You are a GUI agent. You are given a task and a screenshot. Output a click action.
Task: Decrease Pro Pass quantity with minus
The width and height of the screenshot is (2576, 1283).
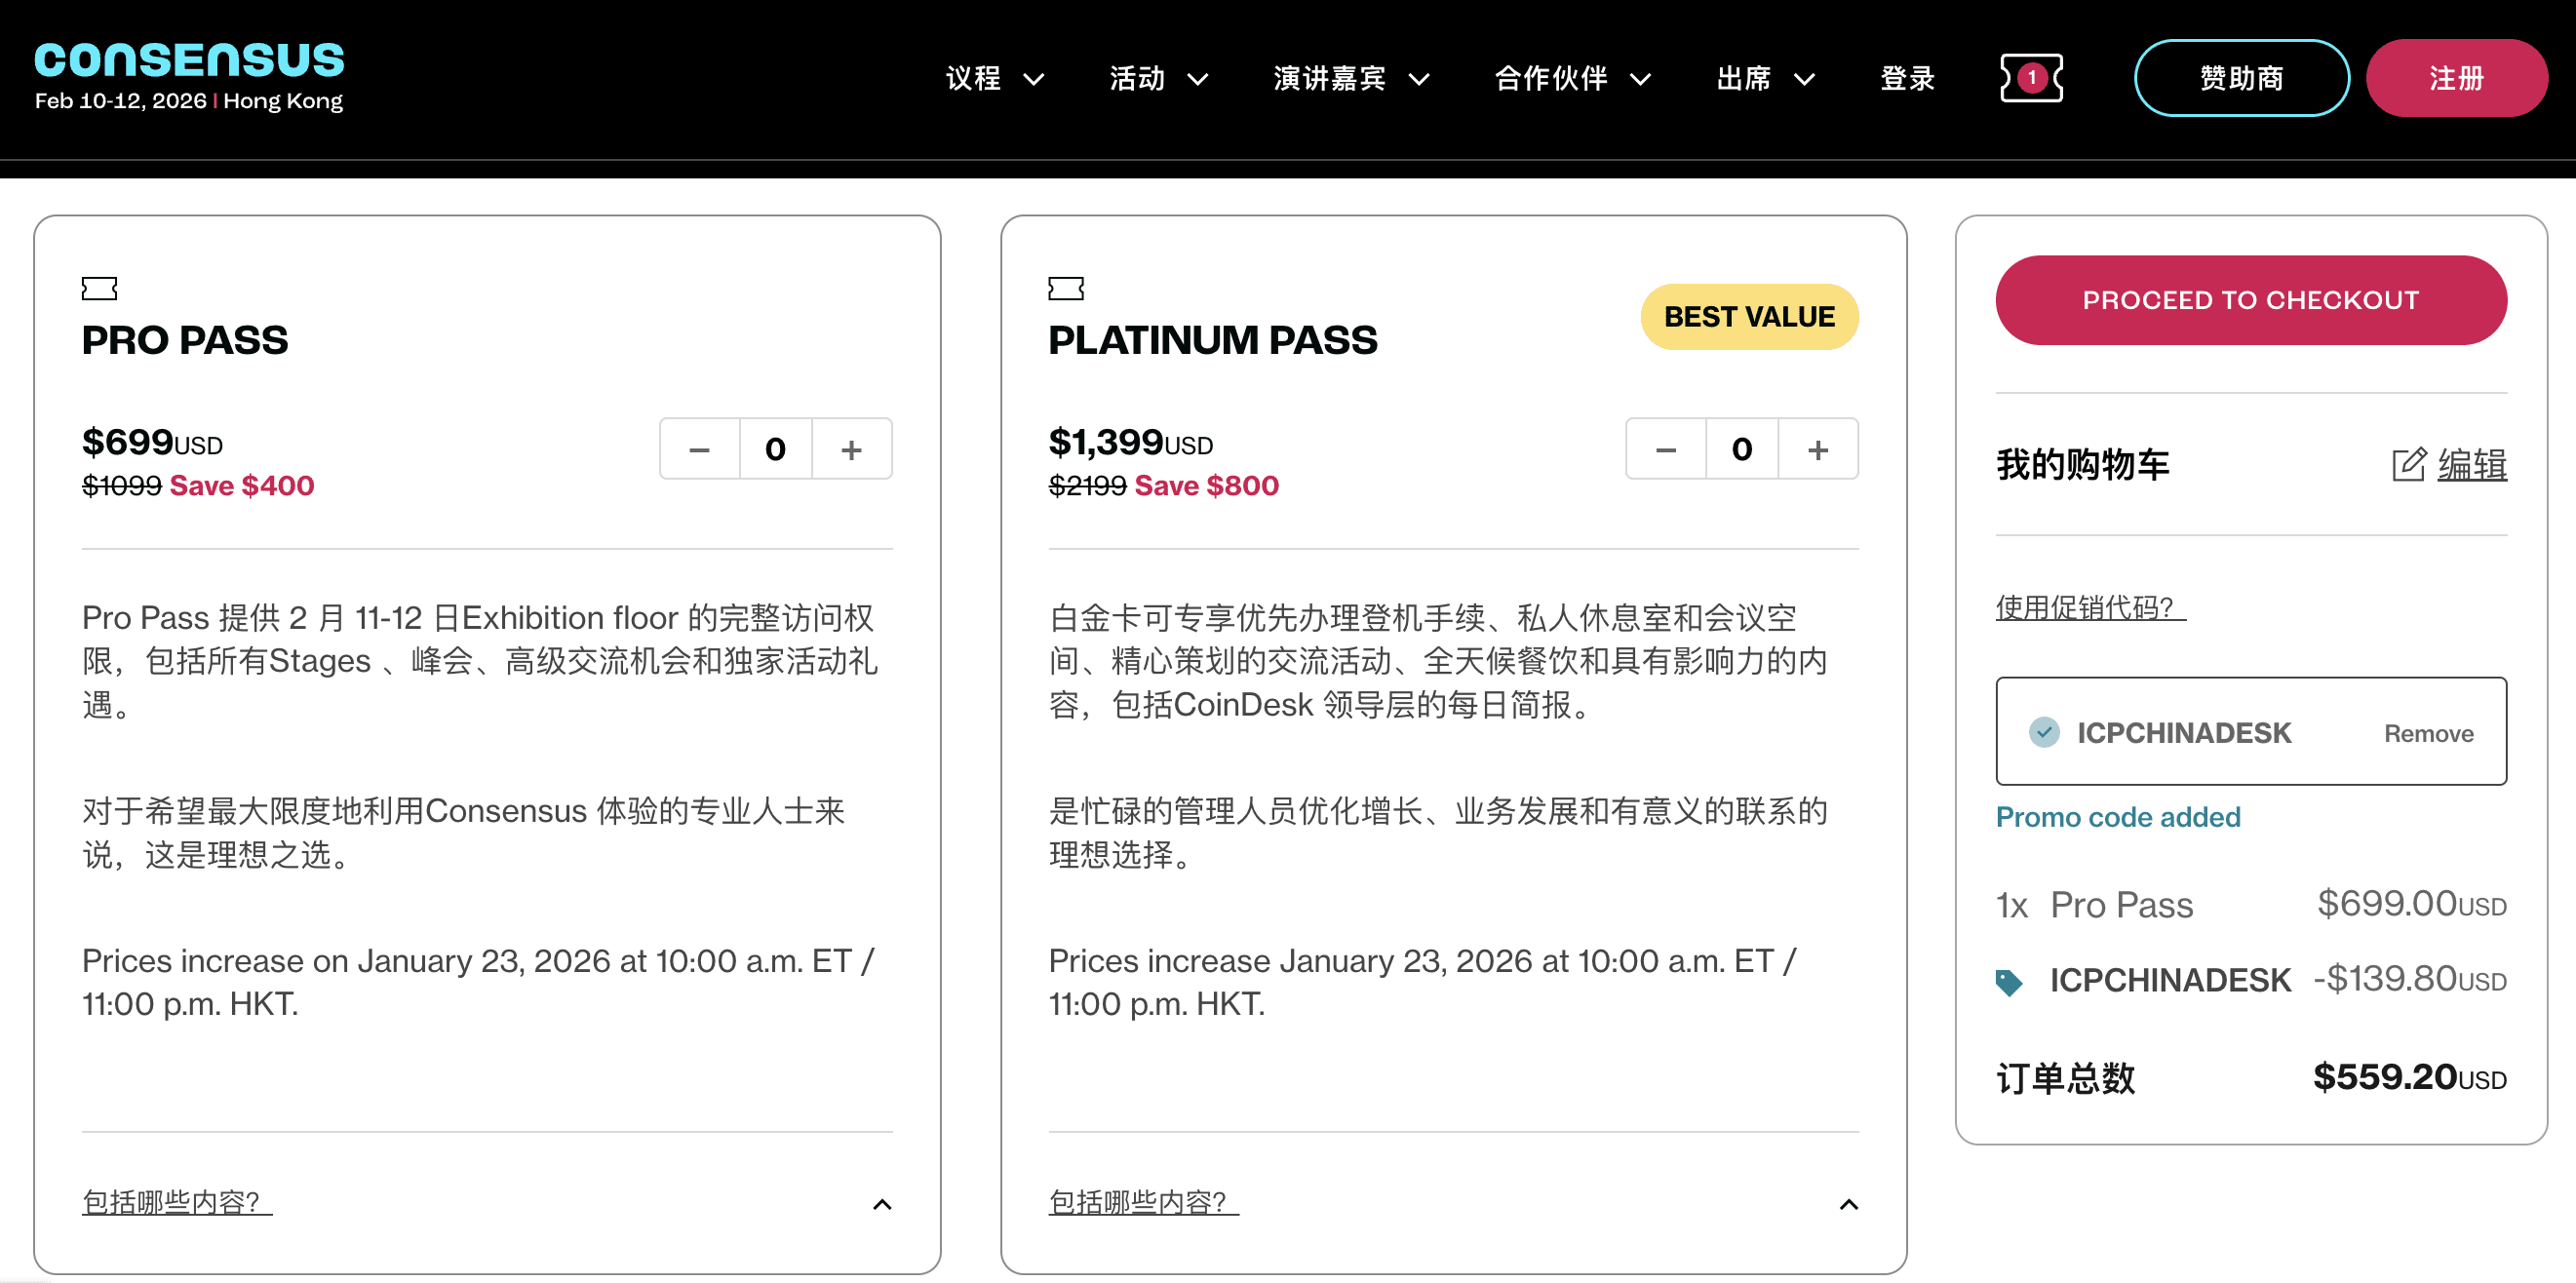pos(699,450)
